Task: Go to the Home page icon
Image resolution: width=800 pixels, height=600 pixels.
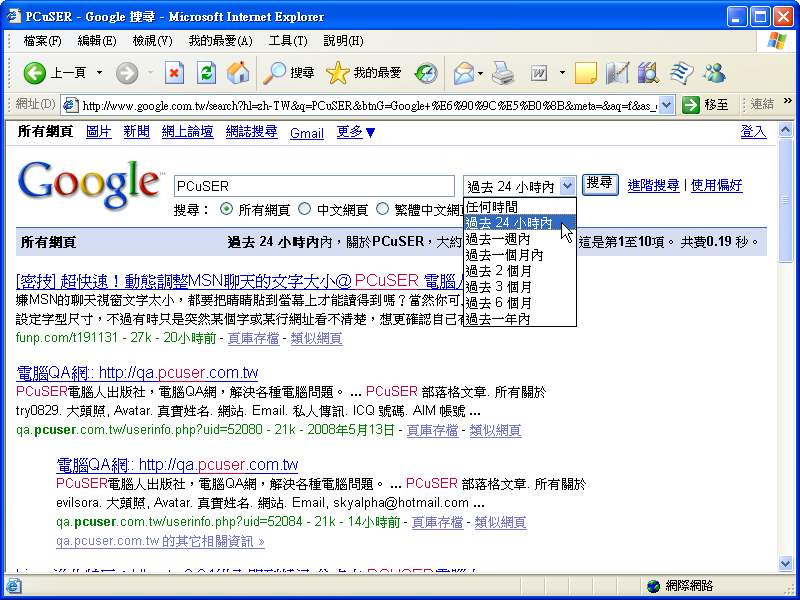Action: tap(238, 73)
